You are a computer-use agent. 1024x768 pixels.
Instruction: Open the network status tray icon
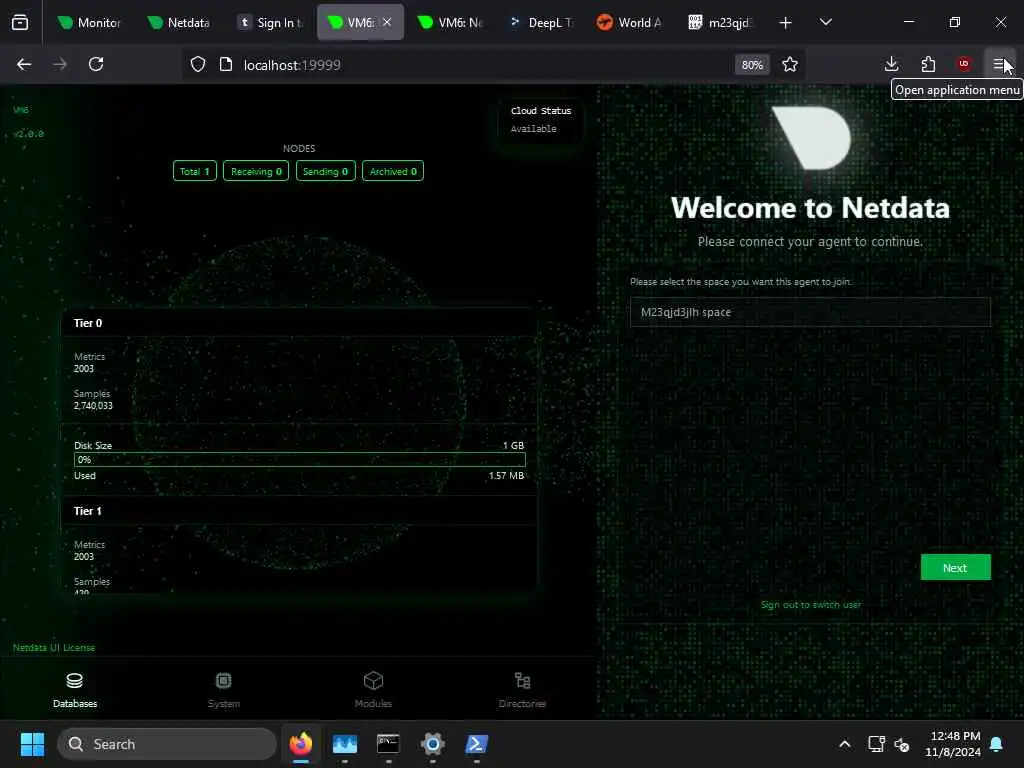tap(876, 744)
